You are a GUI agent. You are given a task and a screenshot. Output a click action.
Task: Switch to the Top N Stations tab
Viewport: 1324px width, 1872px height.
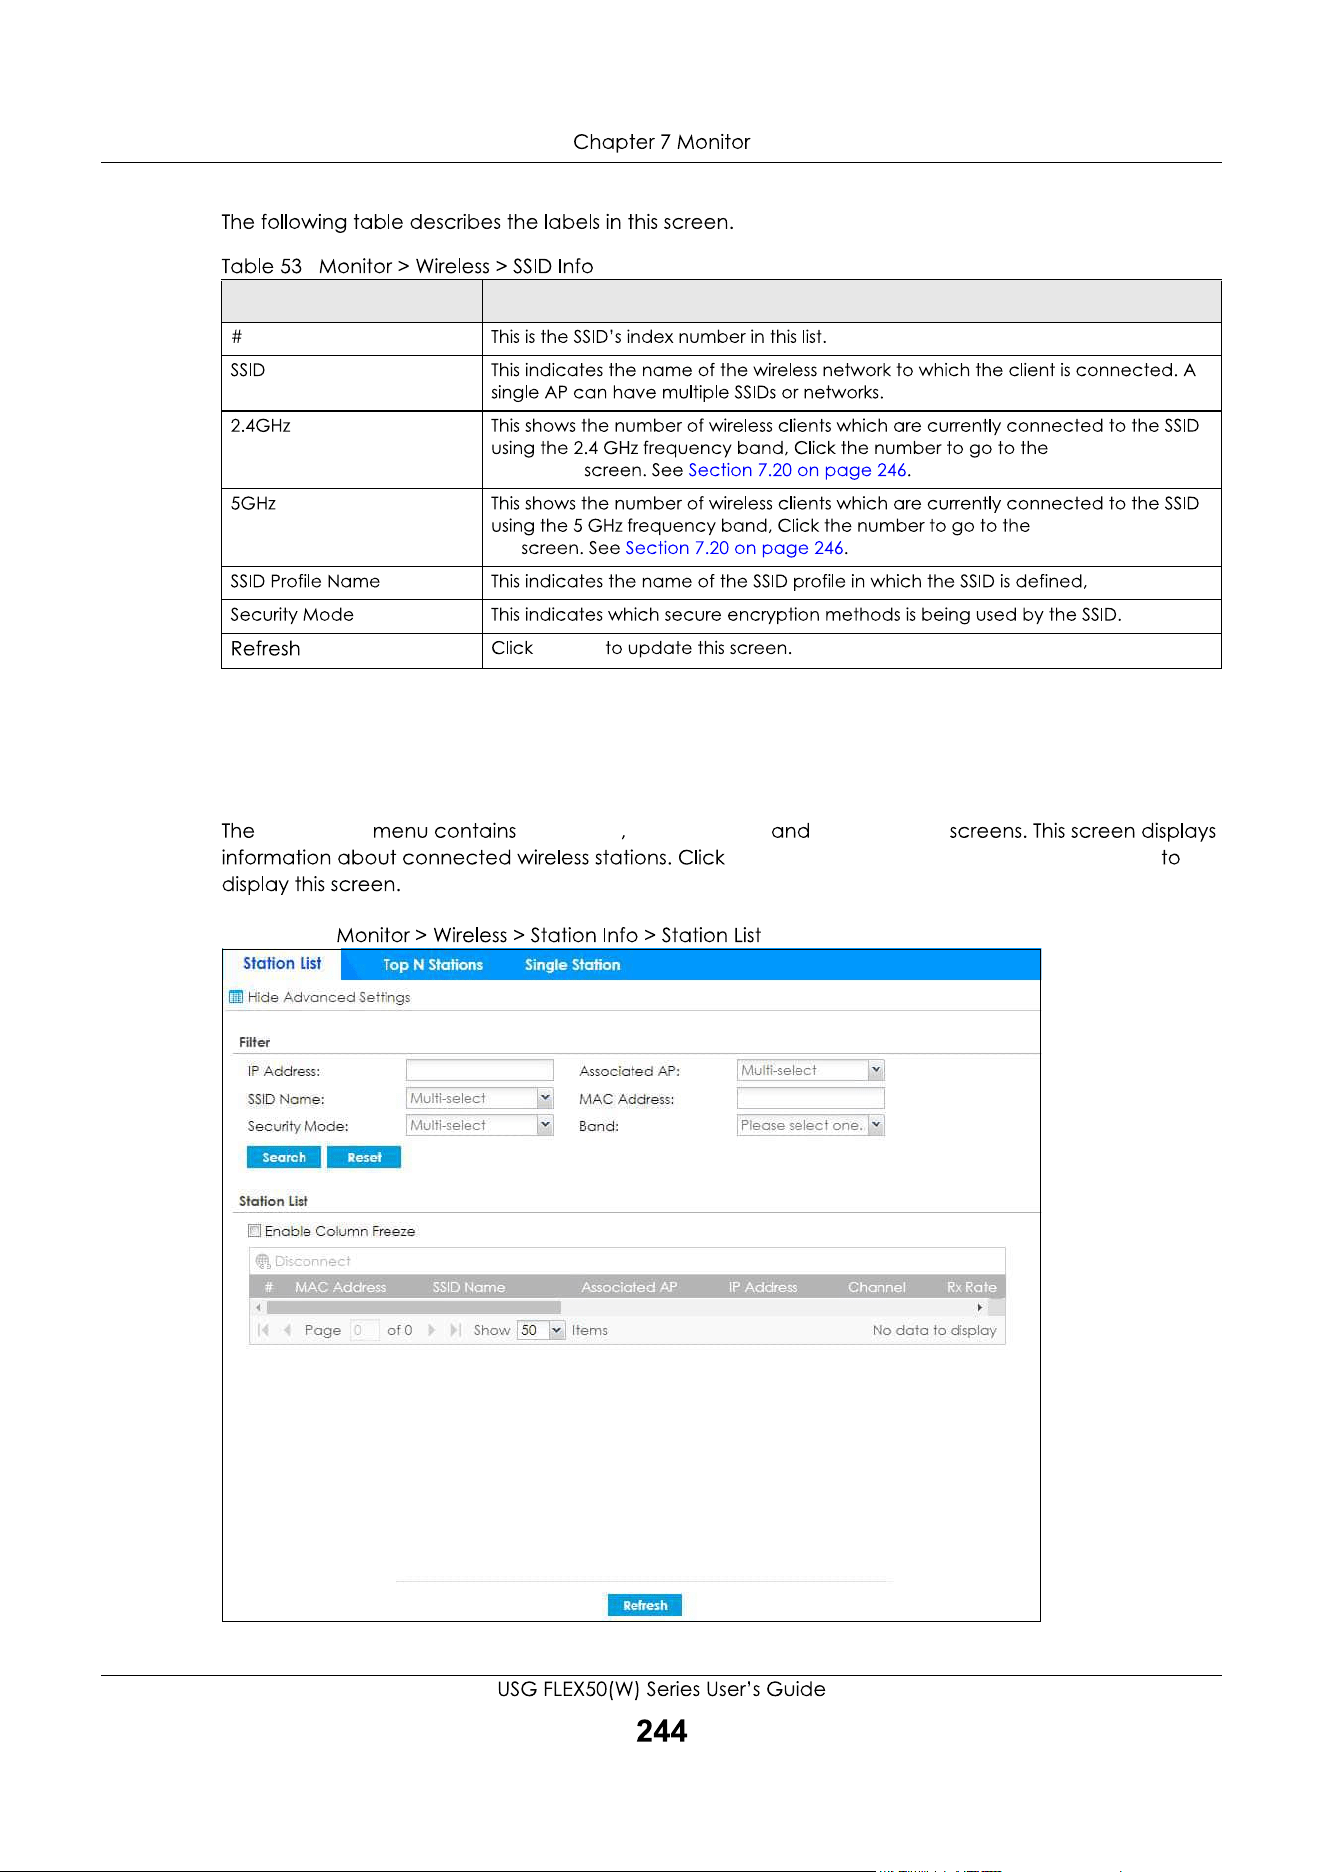click(433, 965)
